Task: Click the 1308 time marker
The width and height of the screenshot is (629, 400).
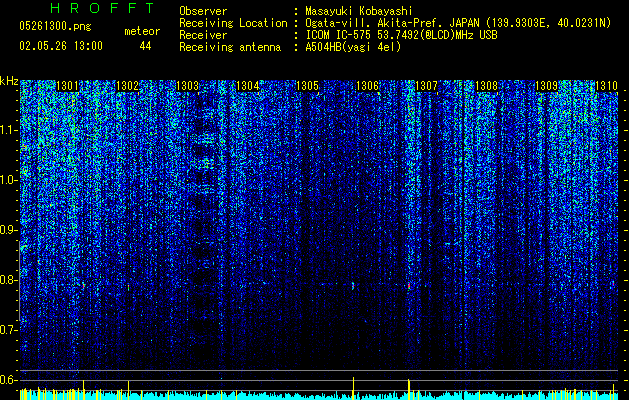Action: click(486, 86)
